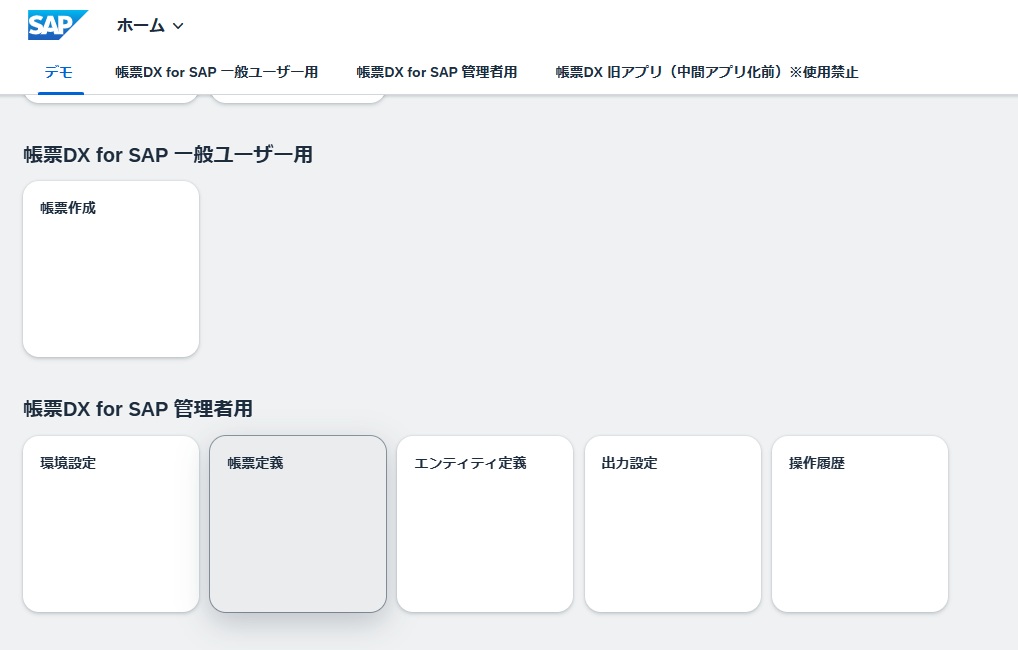Click the エンティティ定義 title text in its tile
Image resolution: width=1018 pixels, height=650 pixels.
470,463
